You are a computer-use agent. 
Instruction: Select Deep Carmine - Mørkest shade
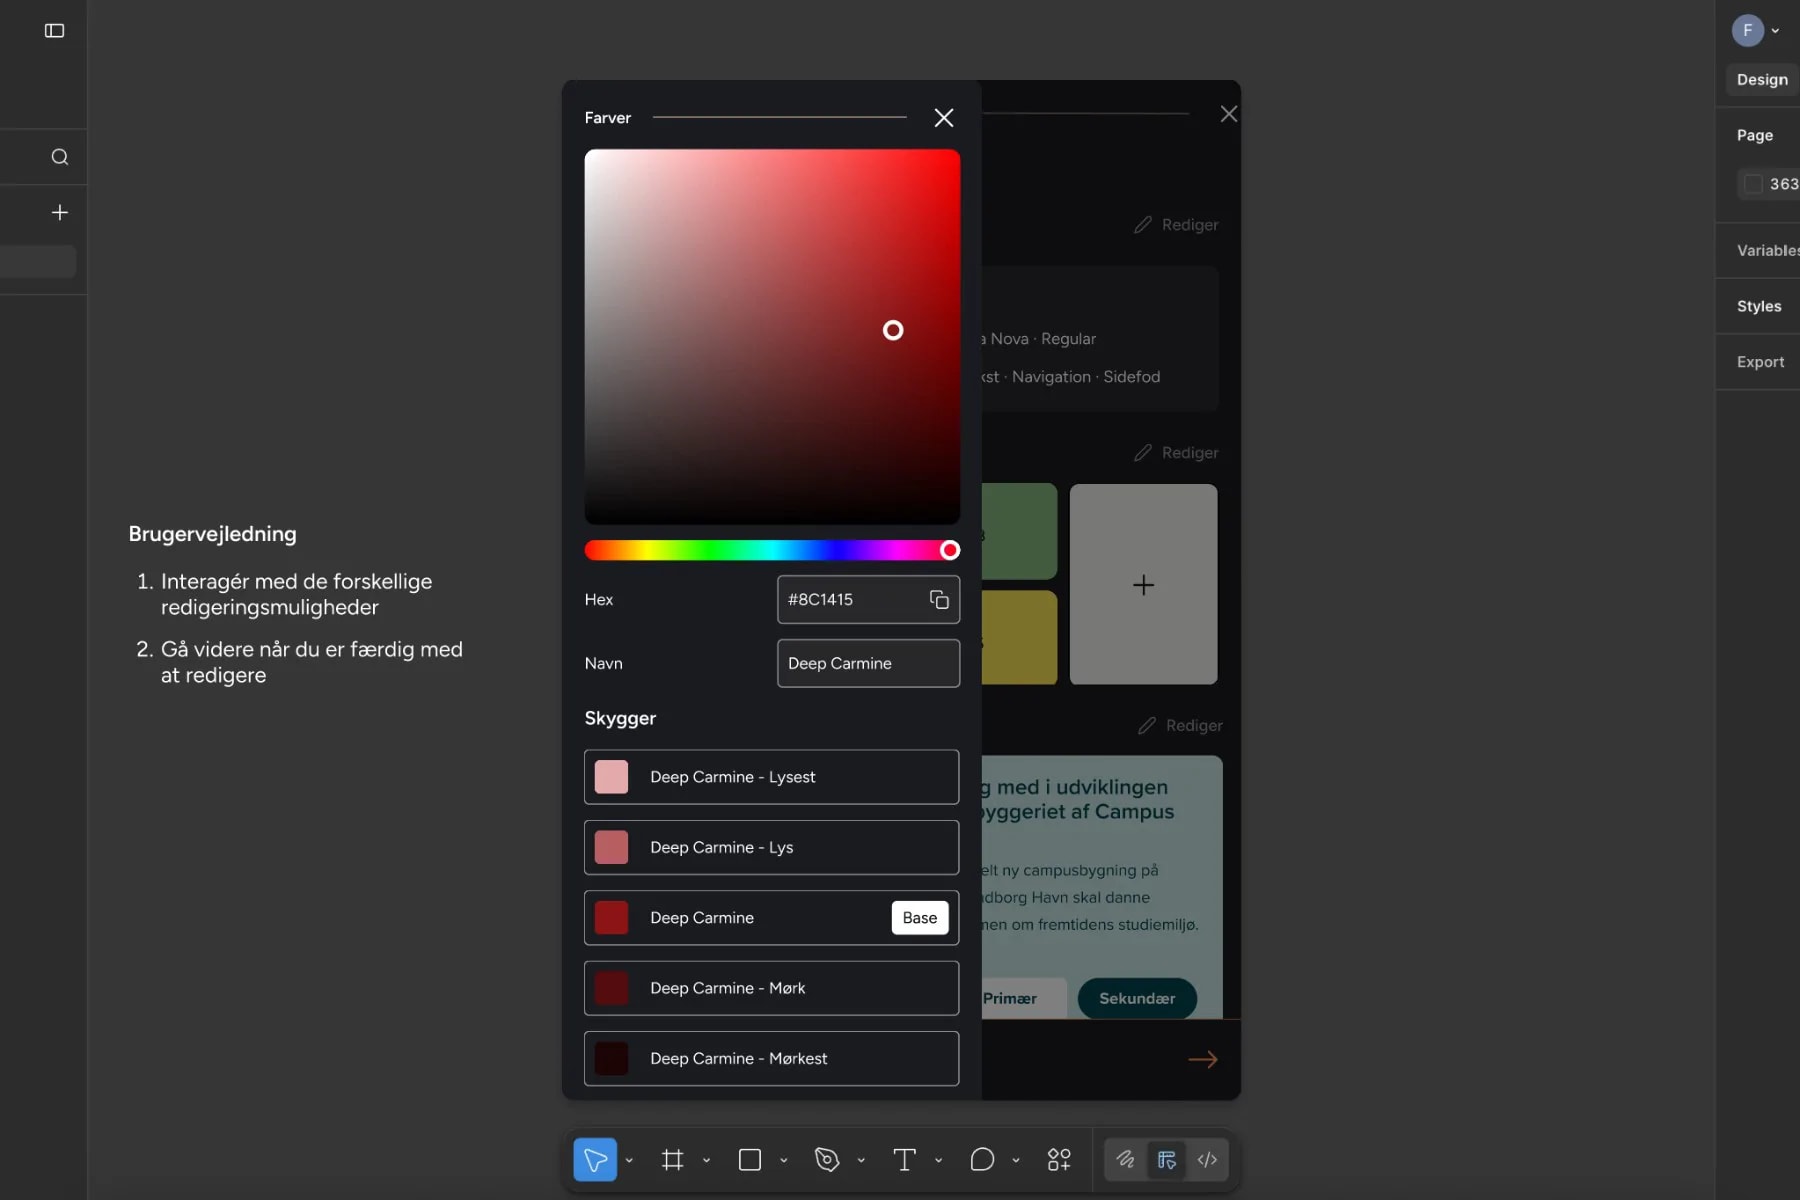[x=771, y=1058]
